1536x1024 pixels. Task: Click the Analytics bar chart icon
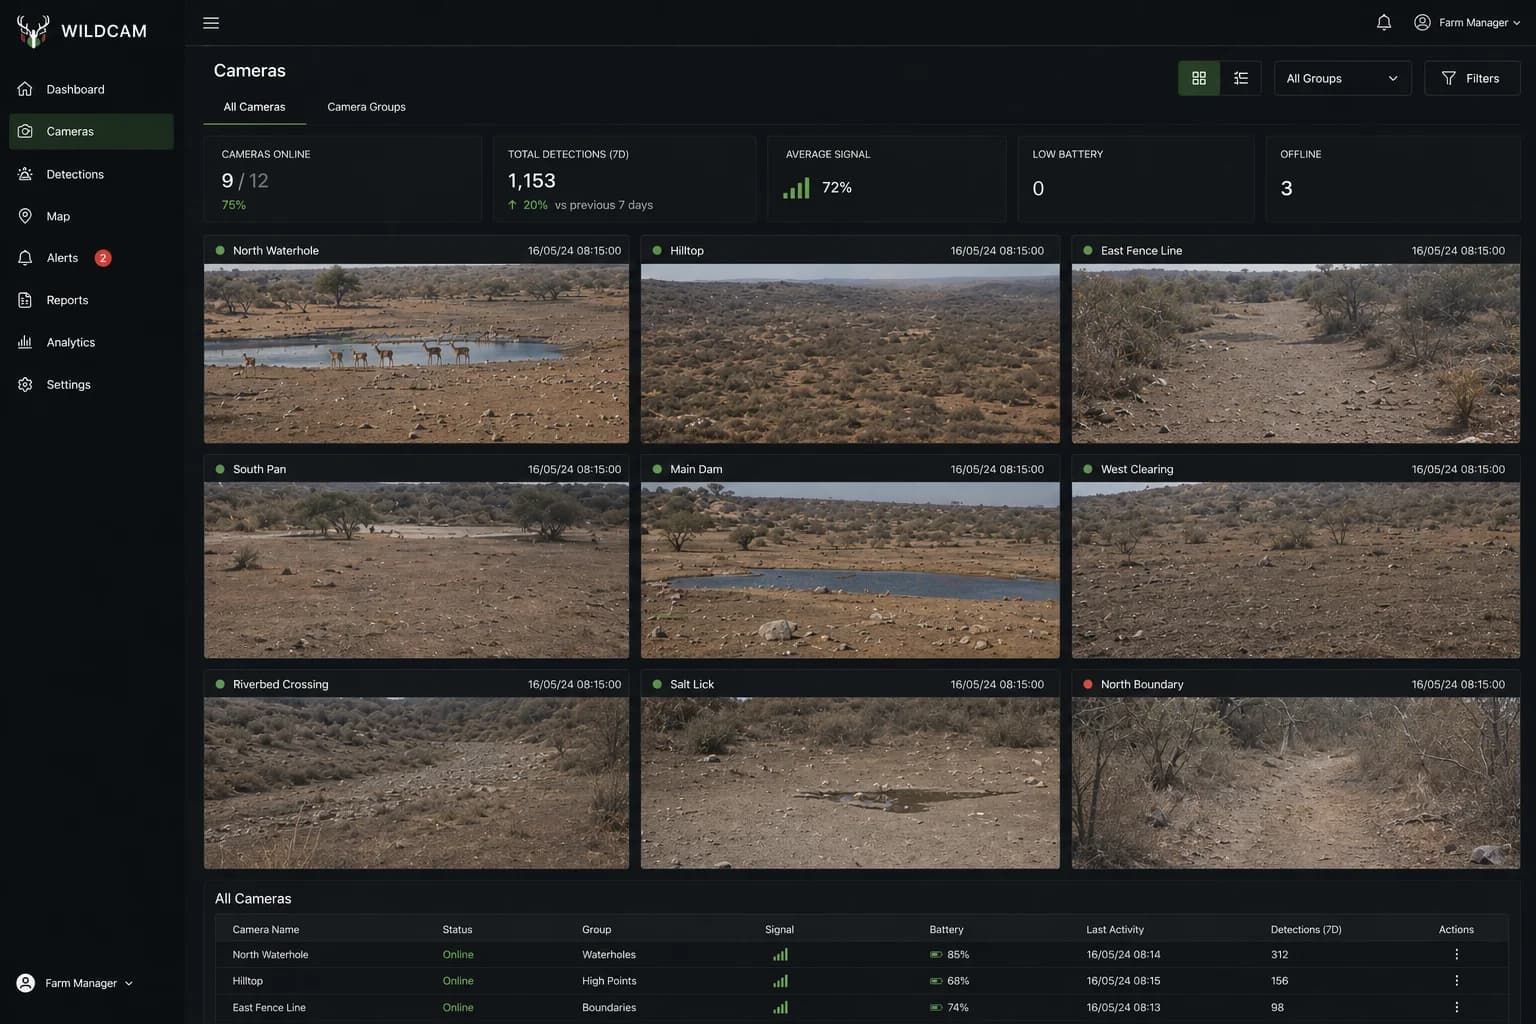[x=25, y=342]
